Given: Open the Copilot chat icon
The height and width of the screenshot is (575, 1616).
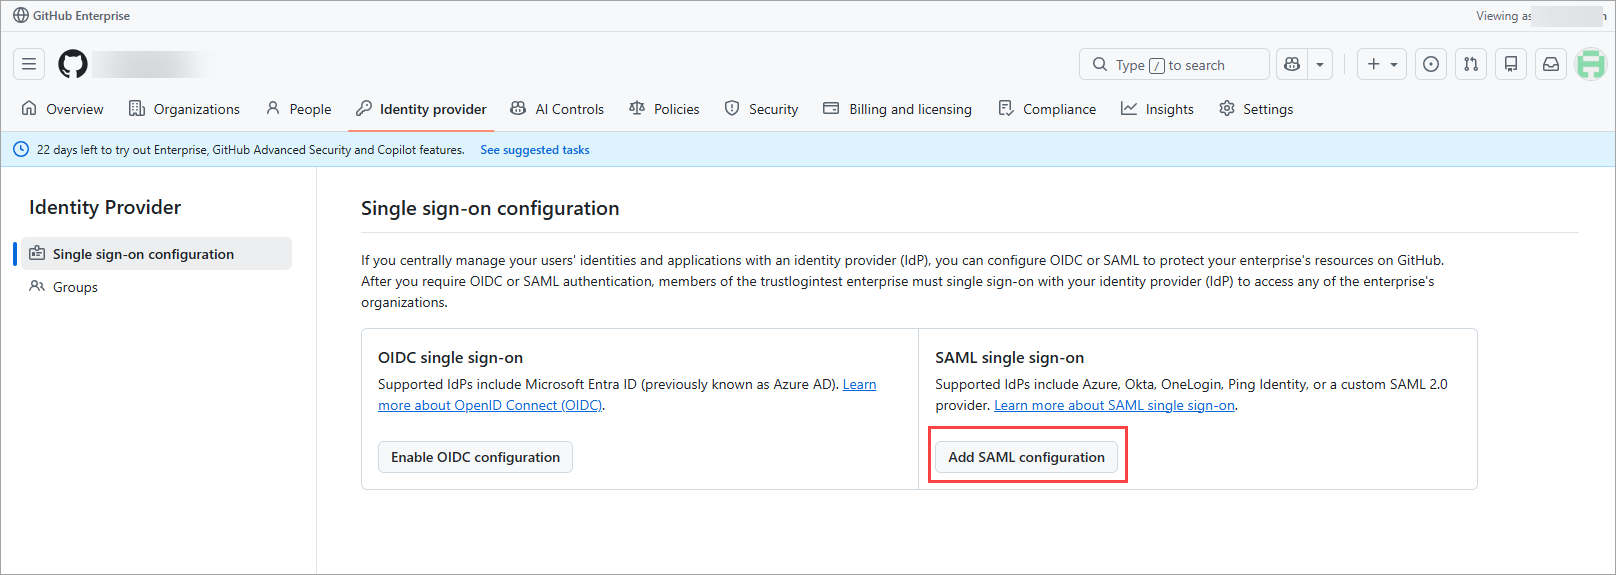Looking at the screenshot, I should pyautogui.click(x=1292, y=64).
